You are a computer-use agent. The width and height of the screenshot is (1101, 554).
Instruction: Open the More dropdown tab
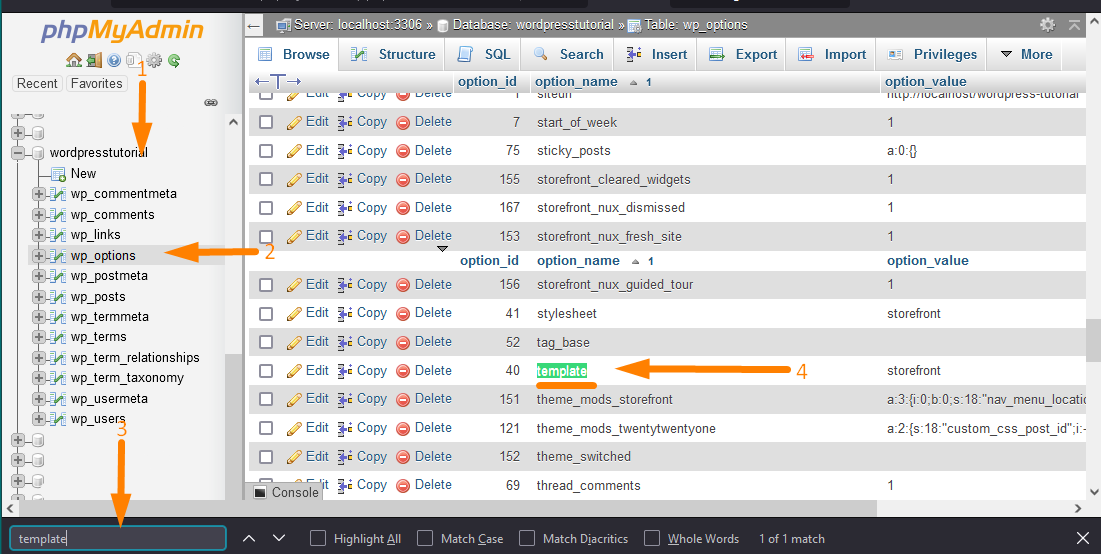(1026, 54)
